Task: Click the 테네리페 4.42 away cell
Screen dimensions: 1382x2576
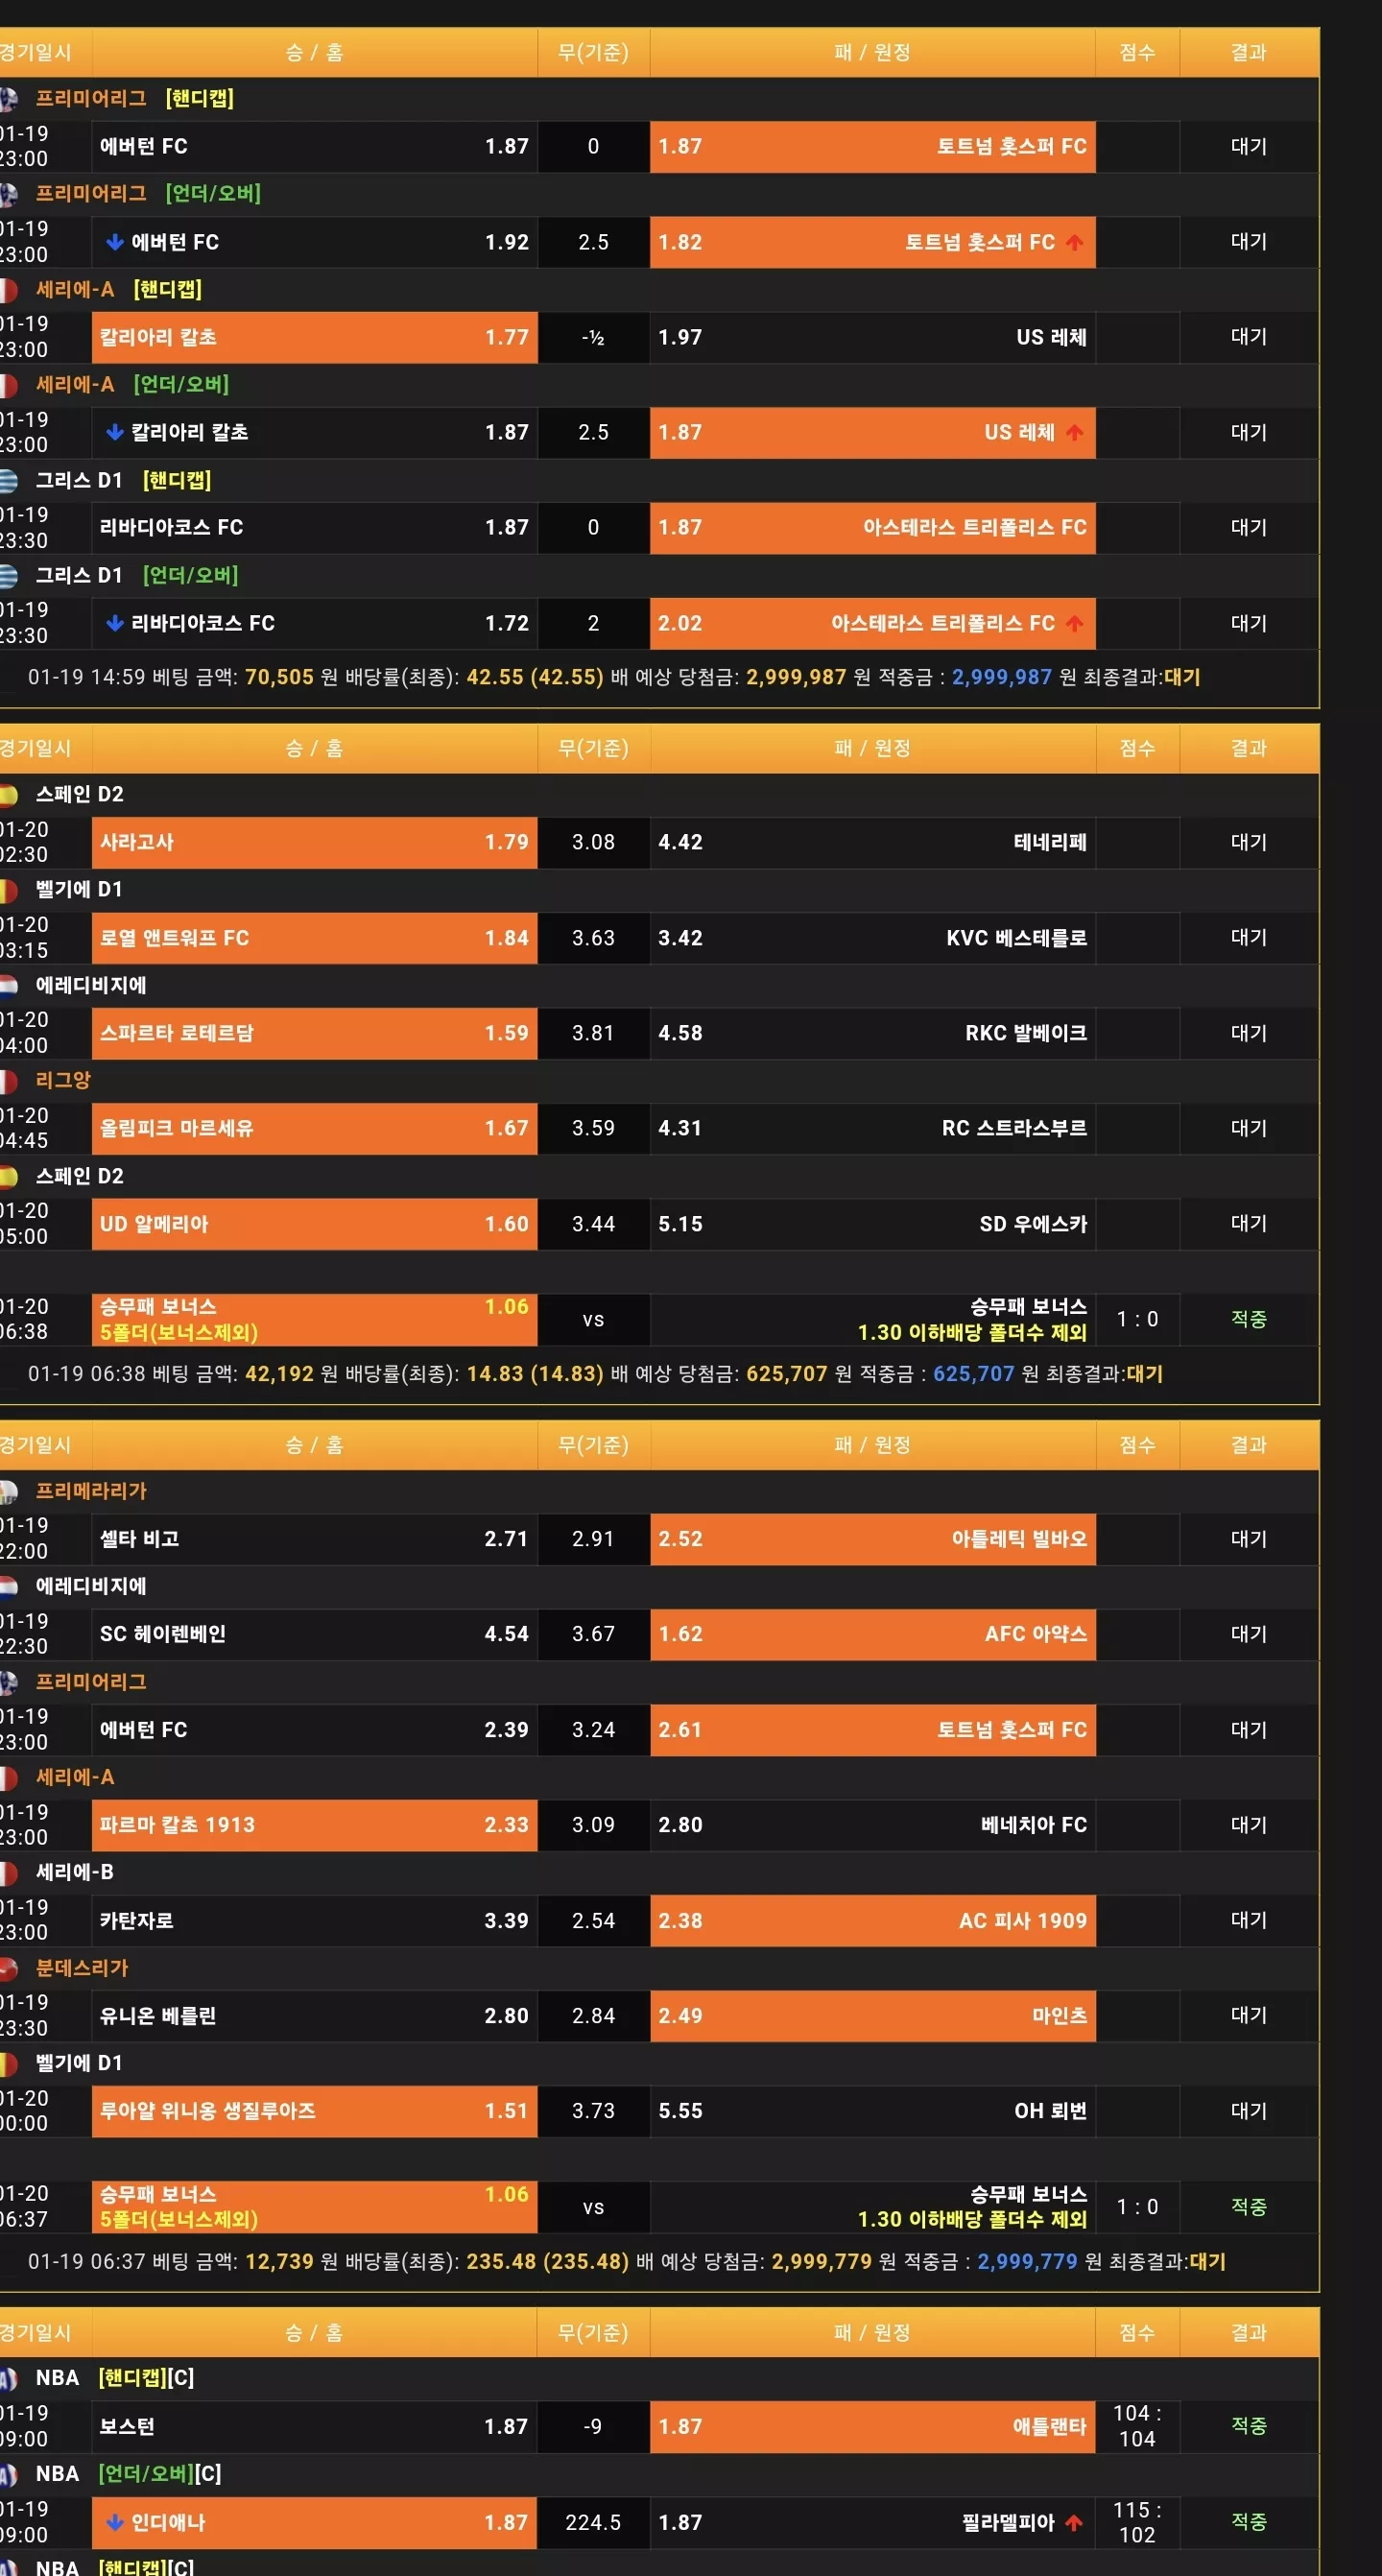Action: pyautogui.click(x=872, y=842)
